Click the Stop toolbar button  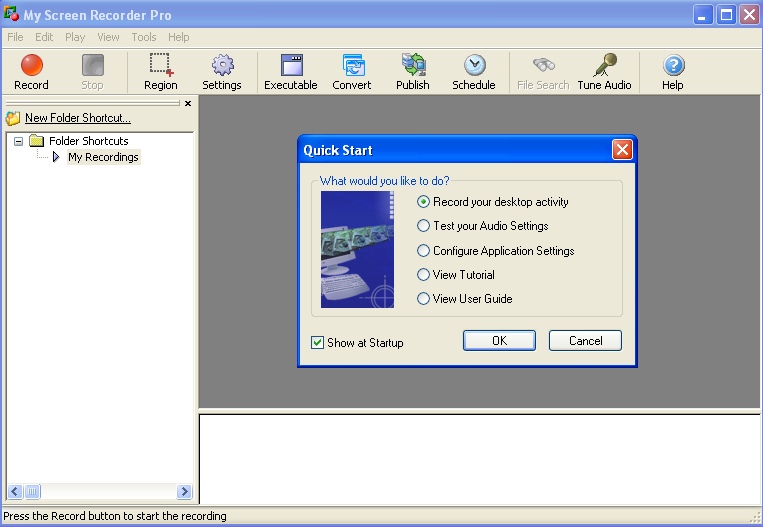(x=92, y=72)
